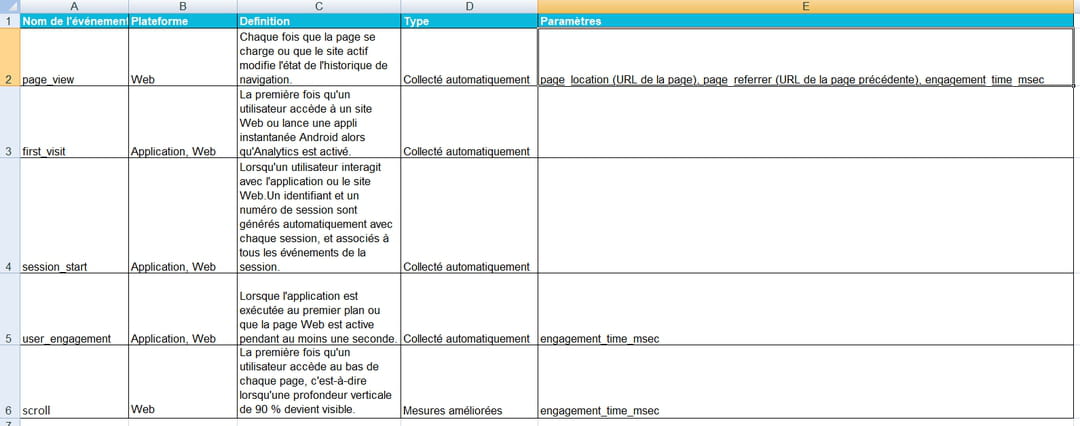Select 'engagement_time_msec' in user_engagement row
The image size is (1080, 426).
pos(805,310)
